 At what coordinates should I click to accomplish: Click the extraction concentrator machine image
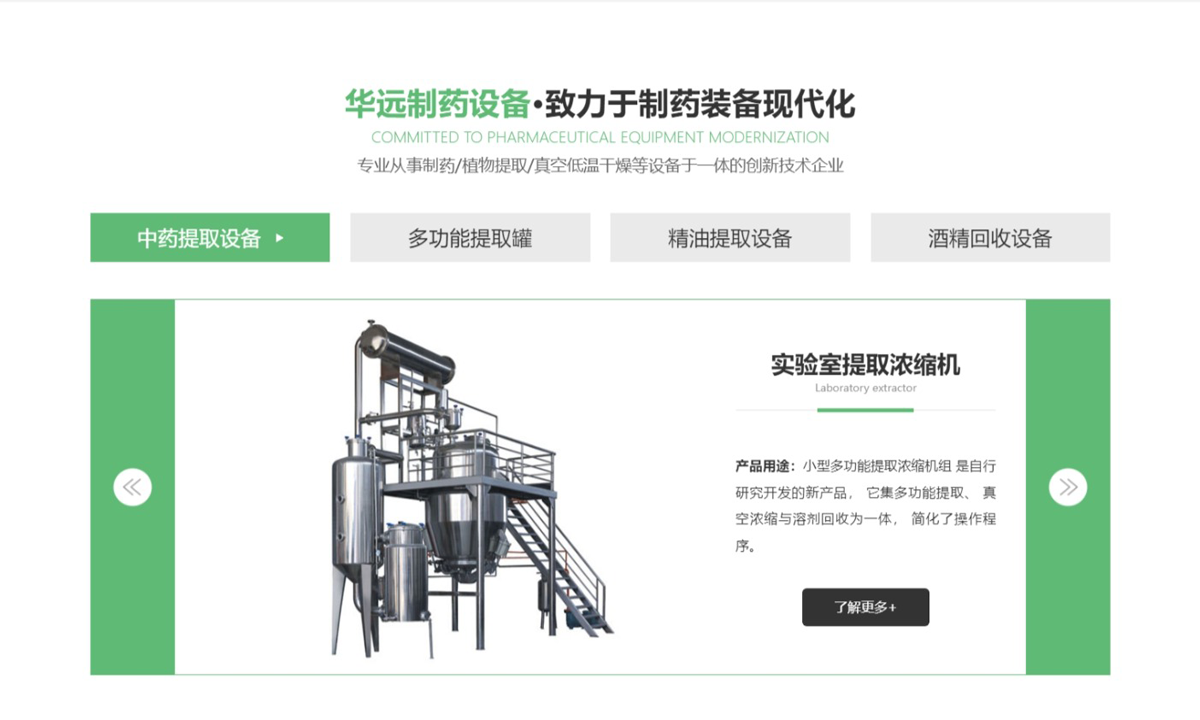pos(472,488)
